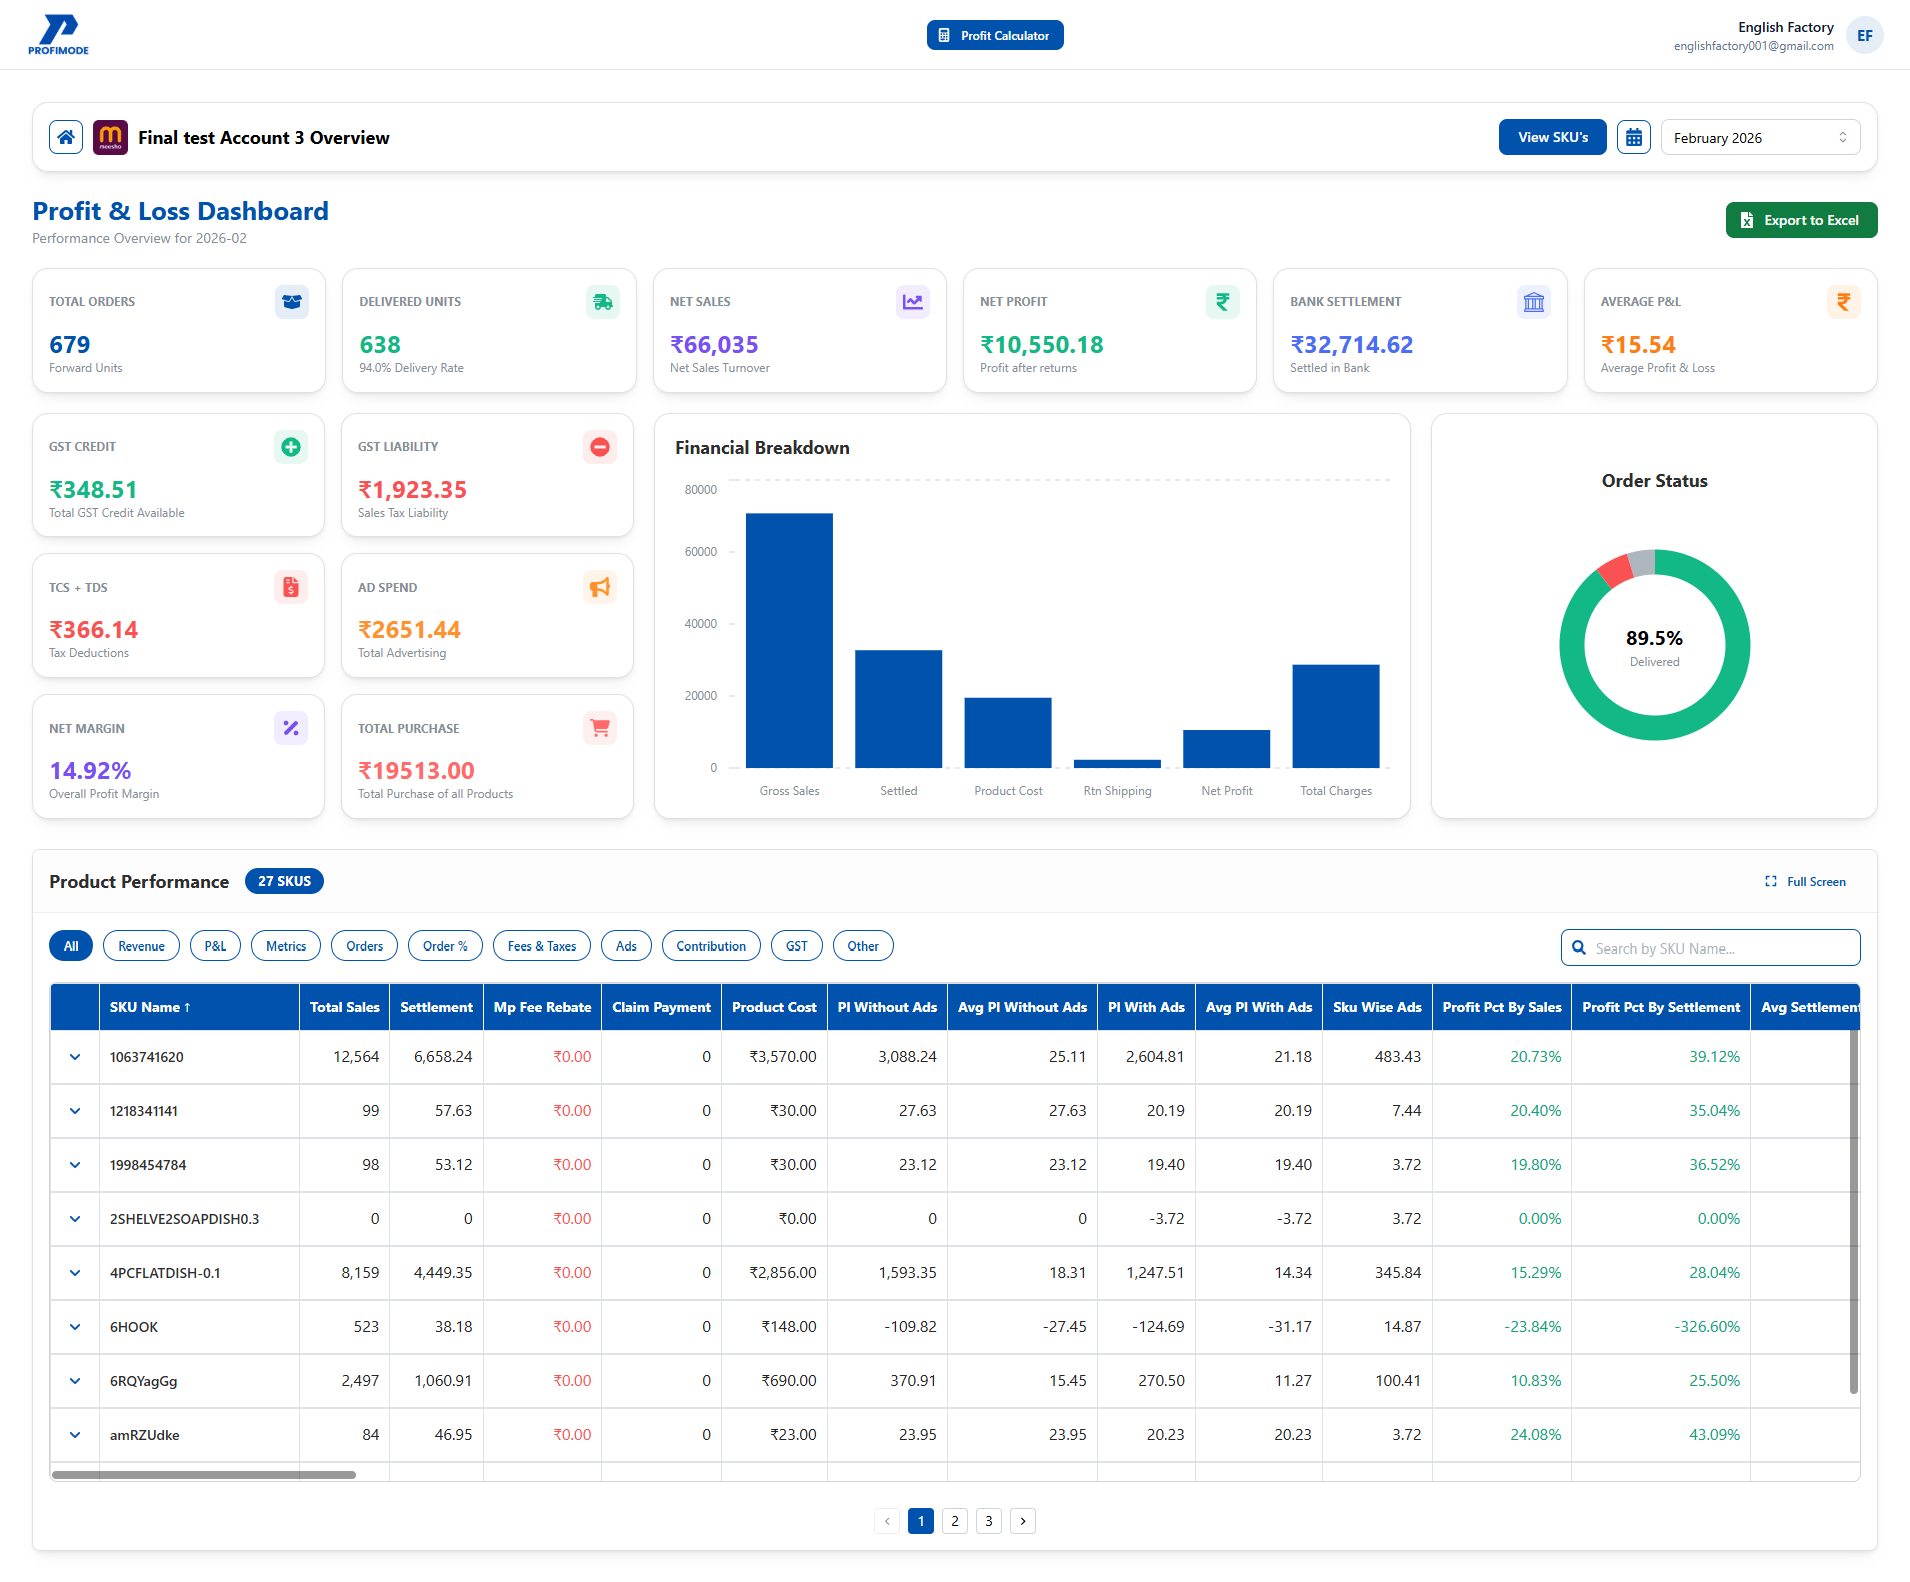1910x1582 pixels.
Task: Open the Profit Calculator
Action: [994, 34]
